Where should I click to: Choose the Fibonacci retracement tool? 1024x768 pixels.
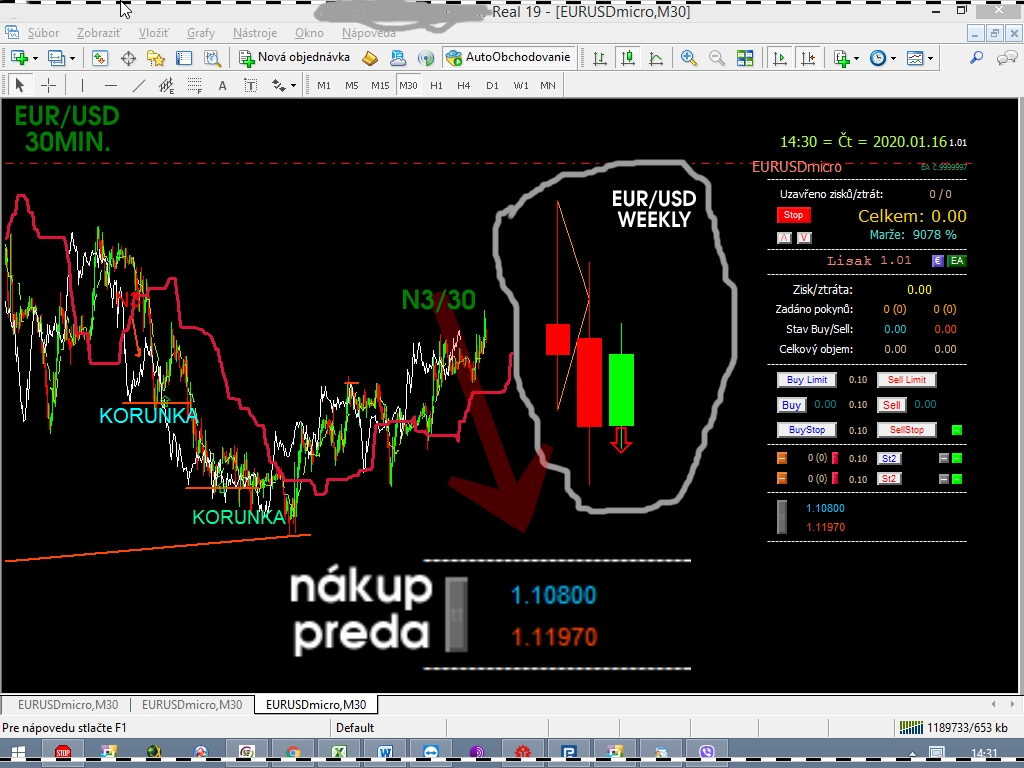point(195,86)
